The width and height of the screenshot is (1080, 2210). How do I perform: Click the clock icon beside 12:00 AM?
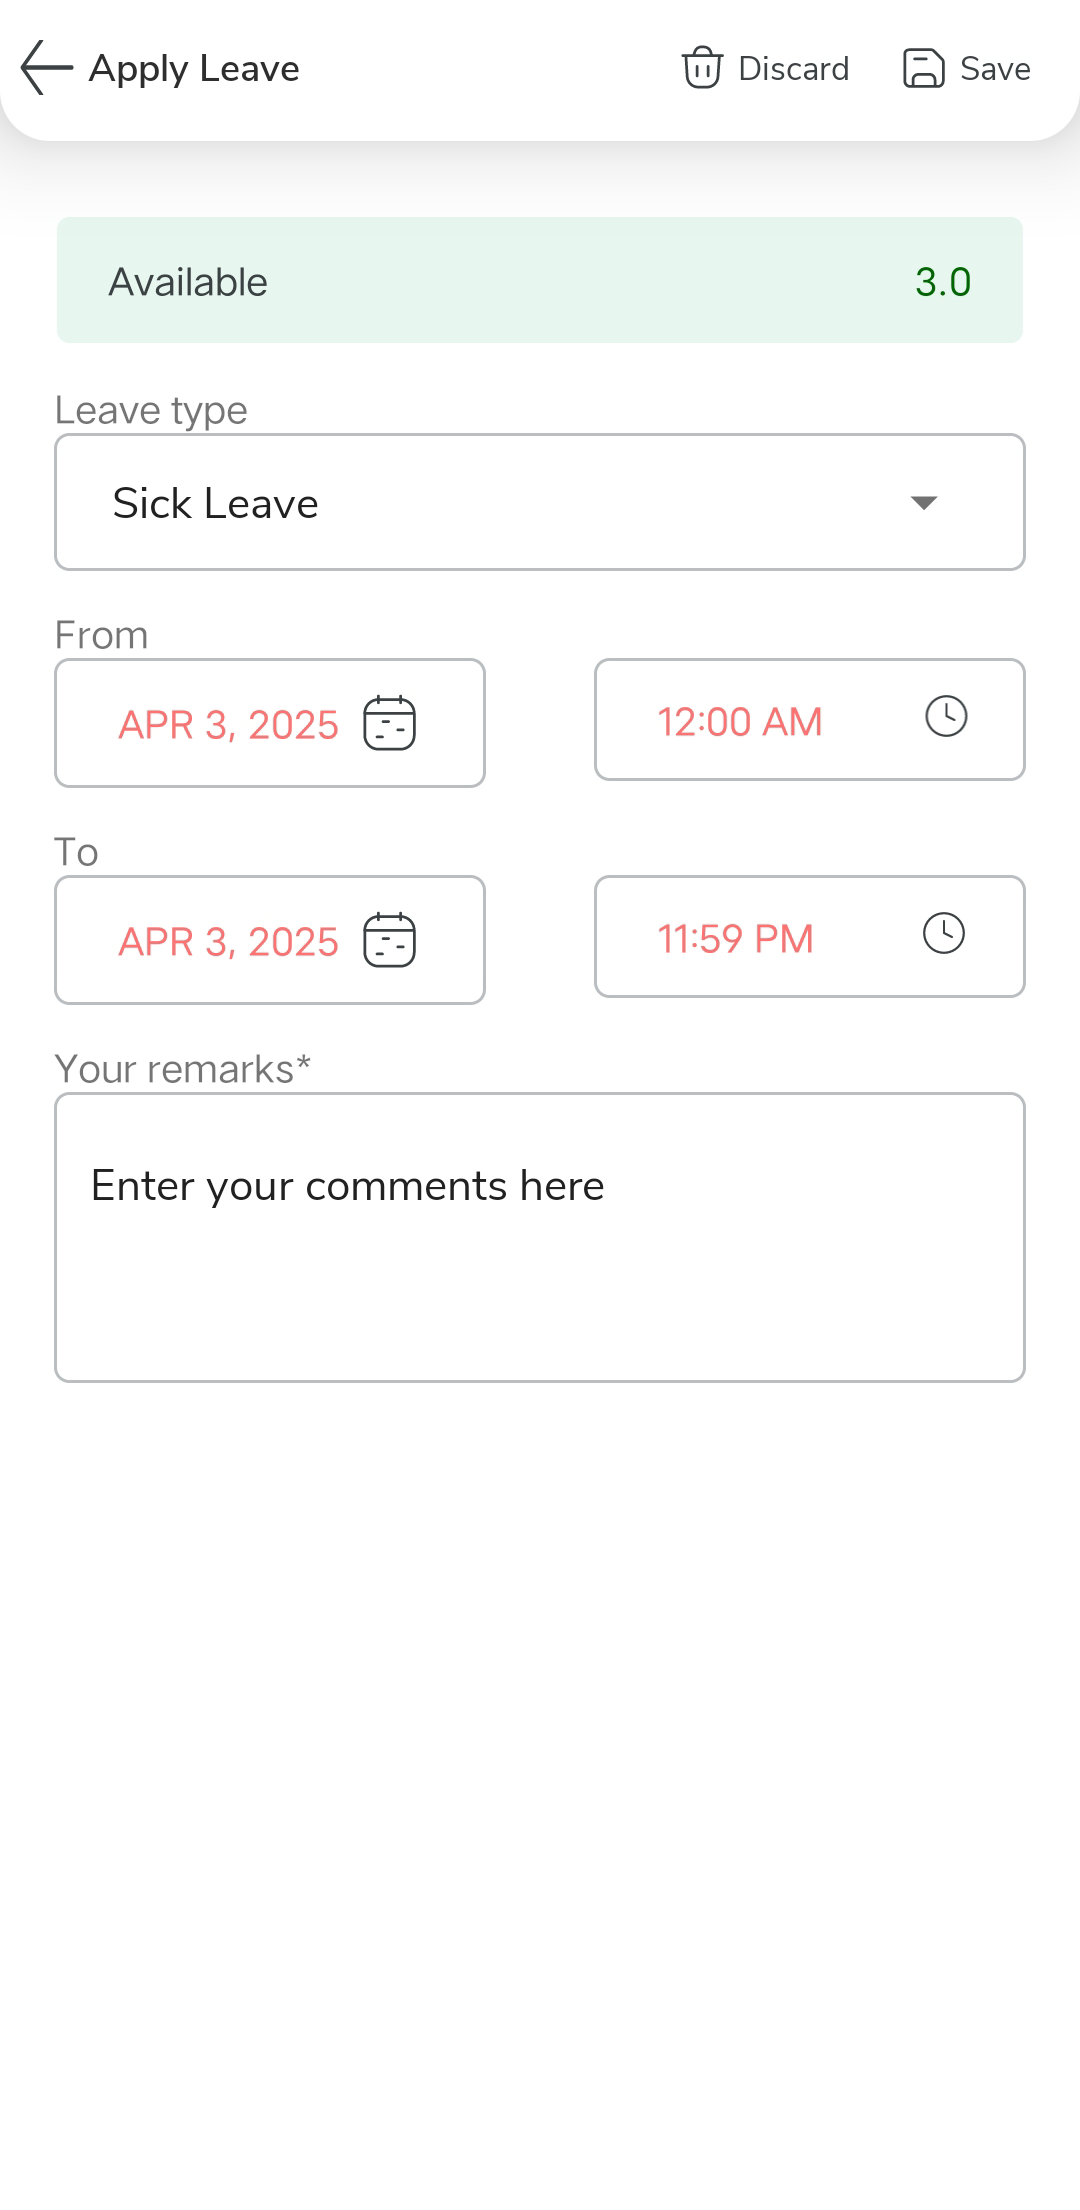pos(946,717)
